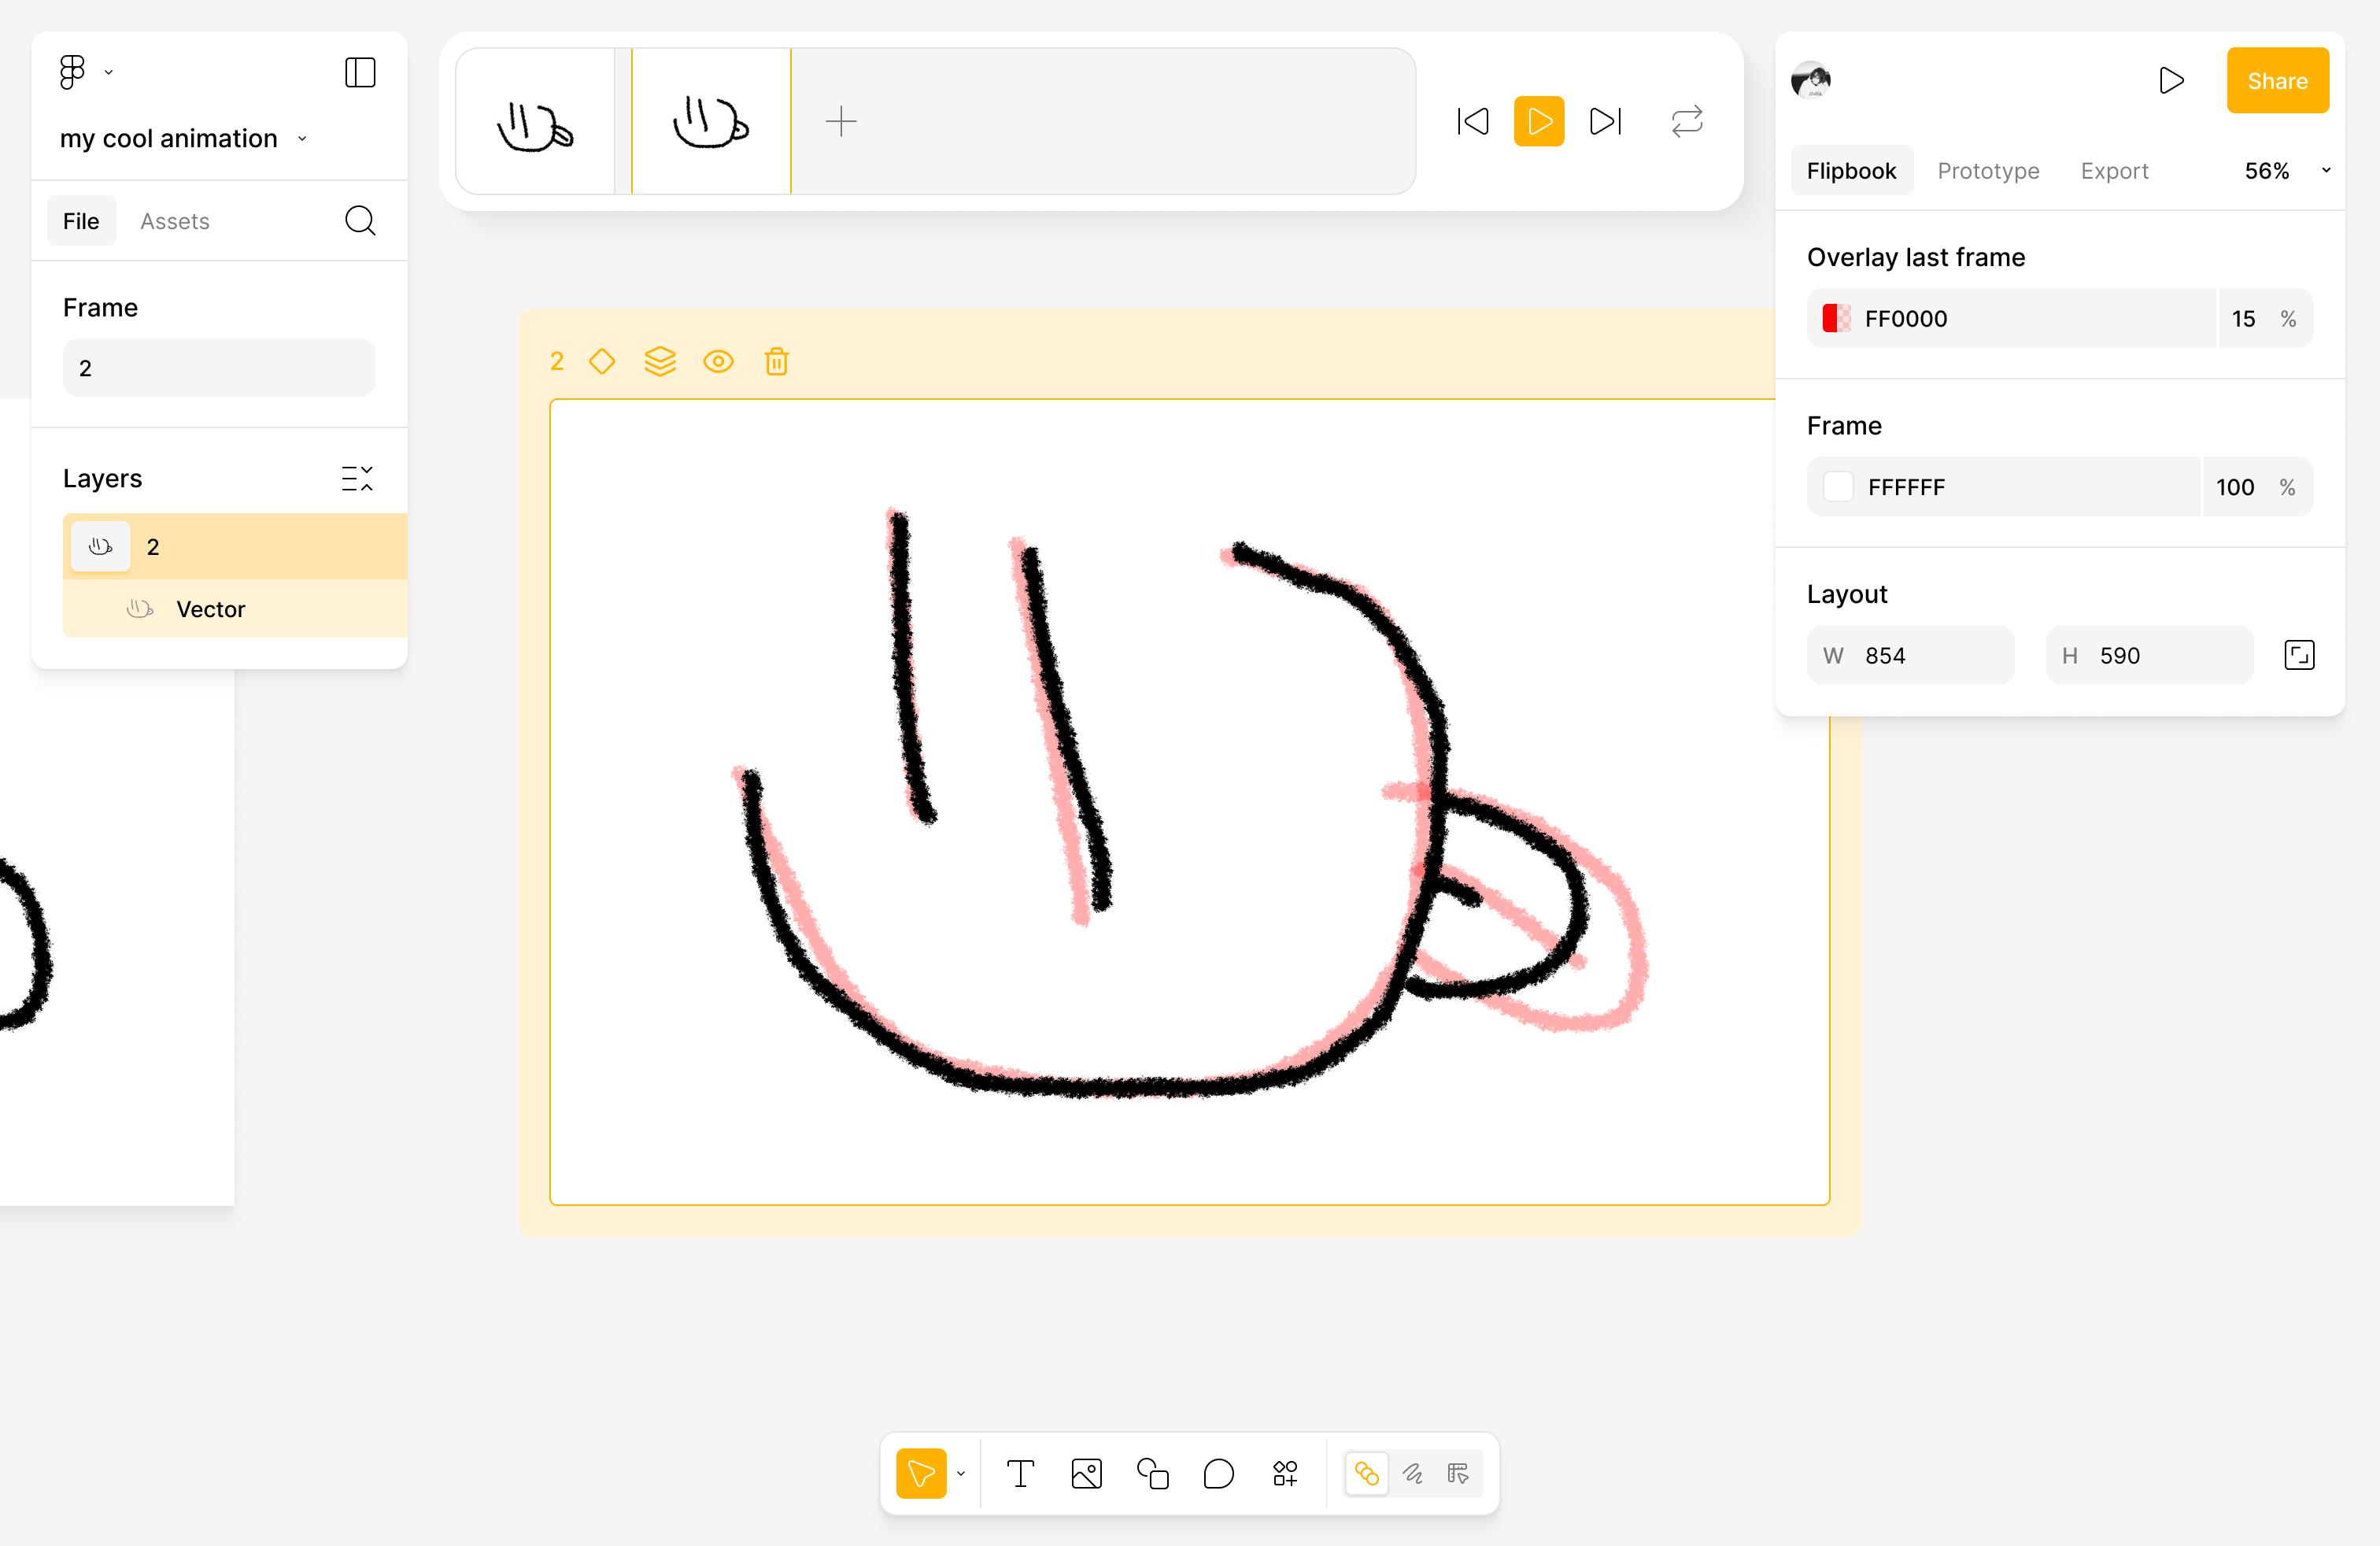The height and width of the screenshot is (1546, 2380).
Task: Click the stacked layers icon above frame
Action: pos(660,361)
